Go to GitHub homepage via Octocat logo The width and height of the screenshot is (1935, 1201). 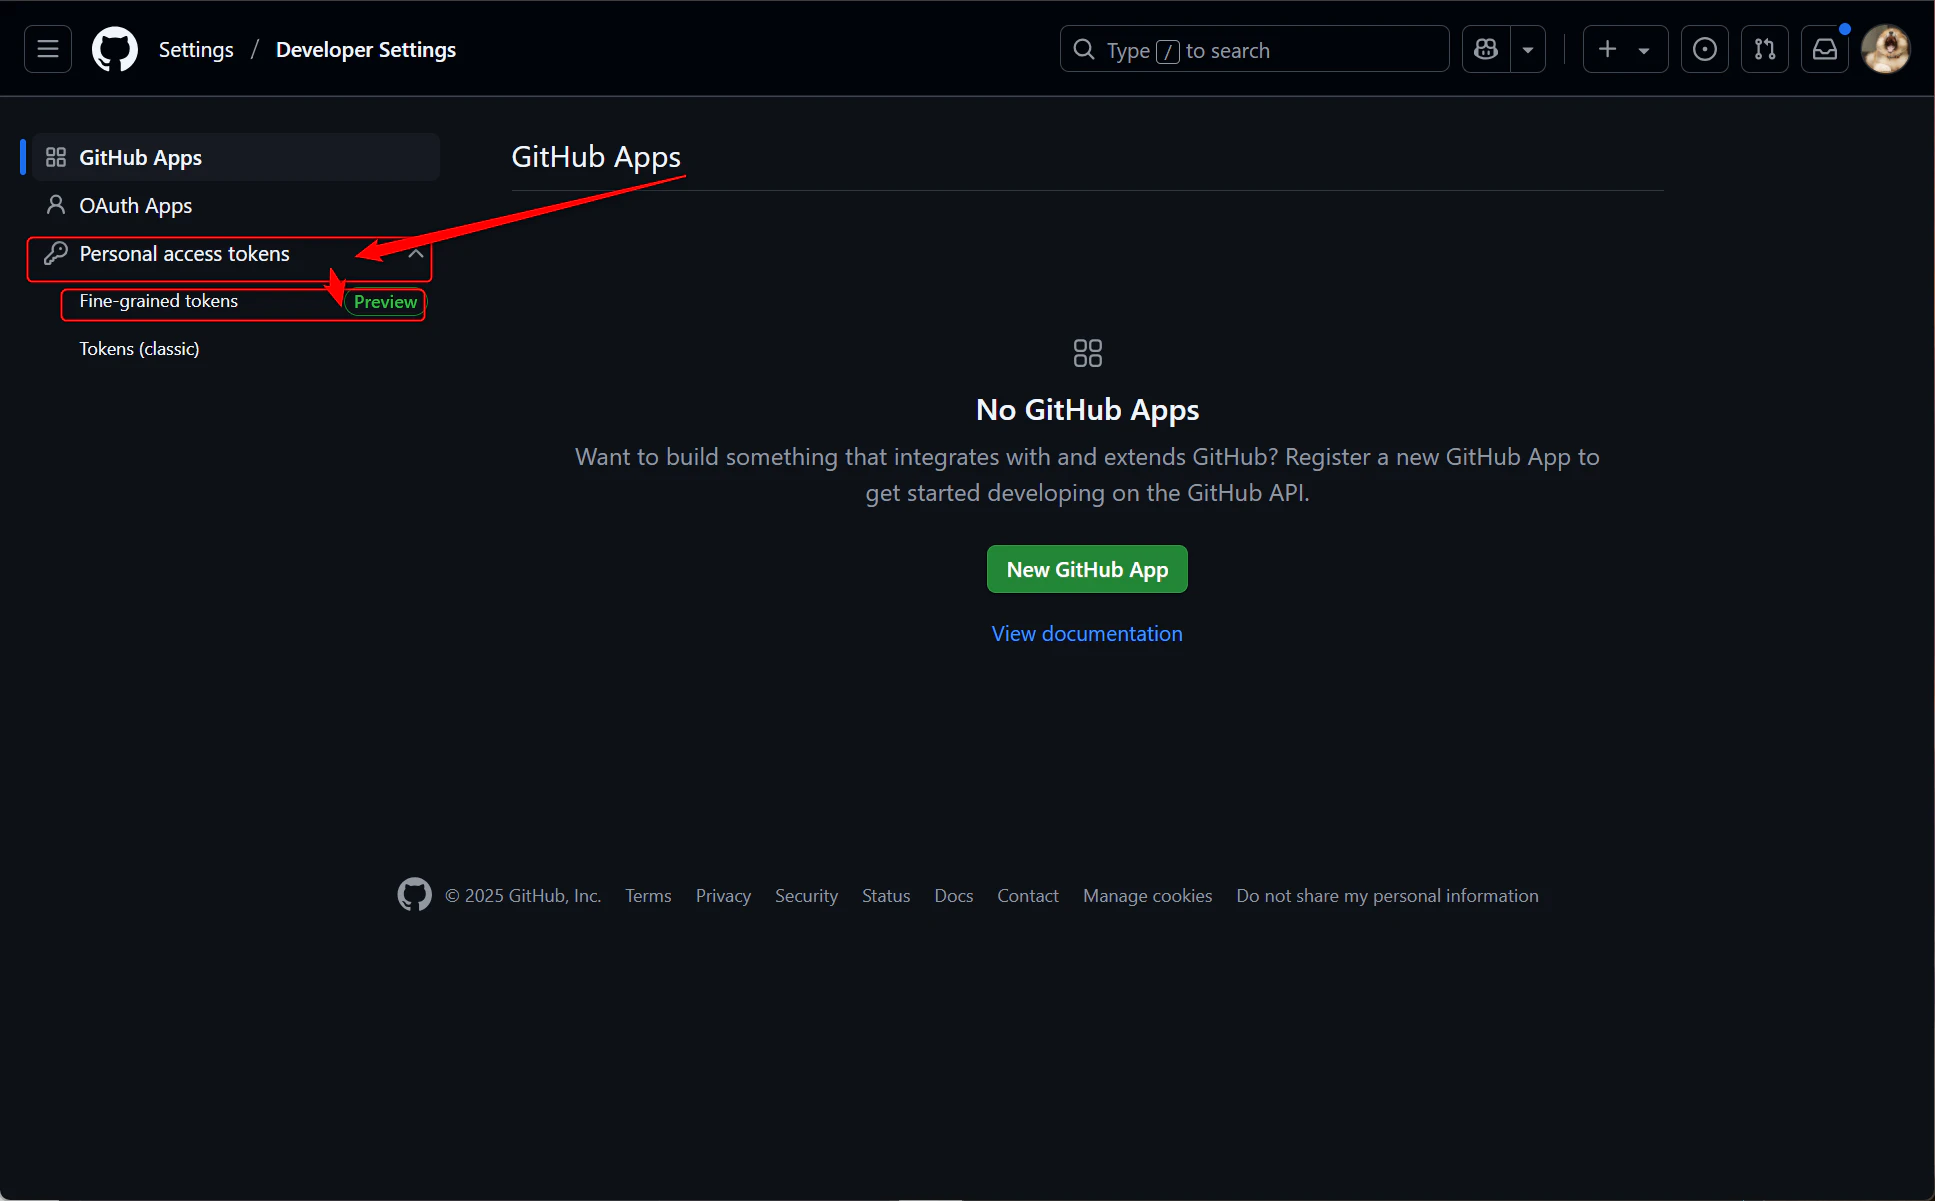coord(115,49)
